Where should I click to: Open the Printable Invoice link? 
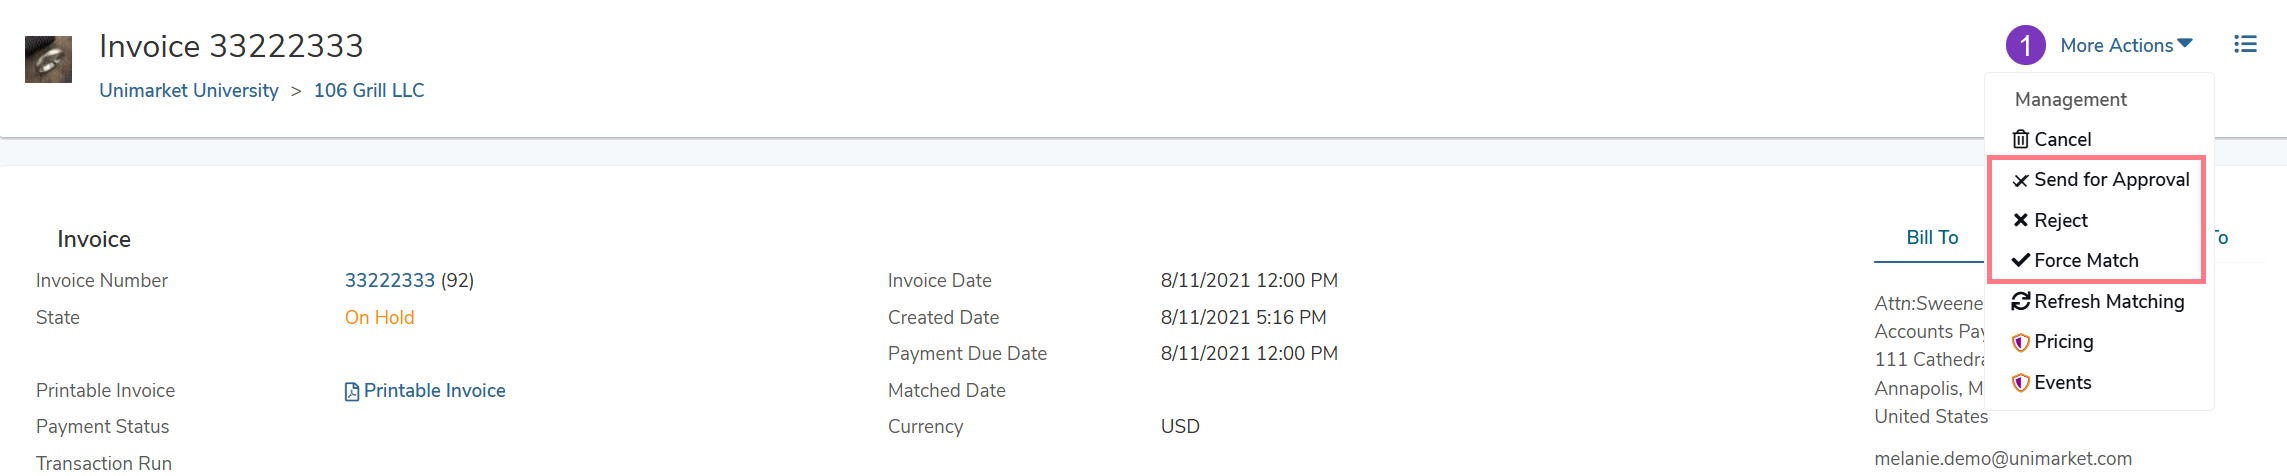[x=434, y=390]
